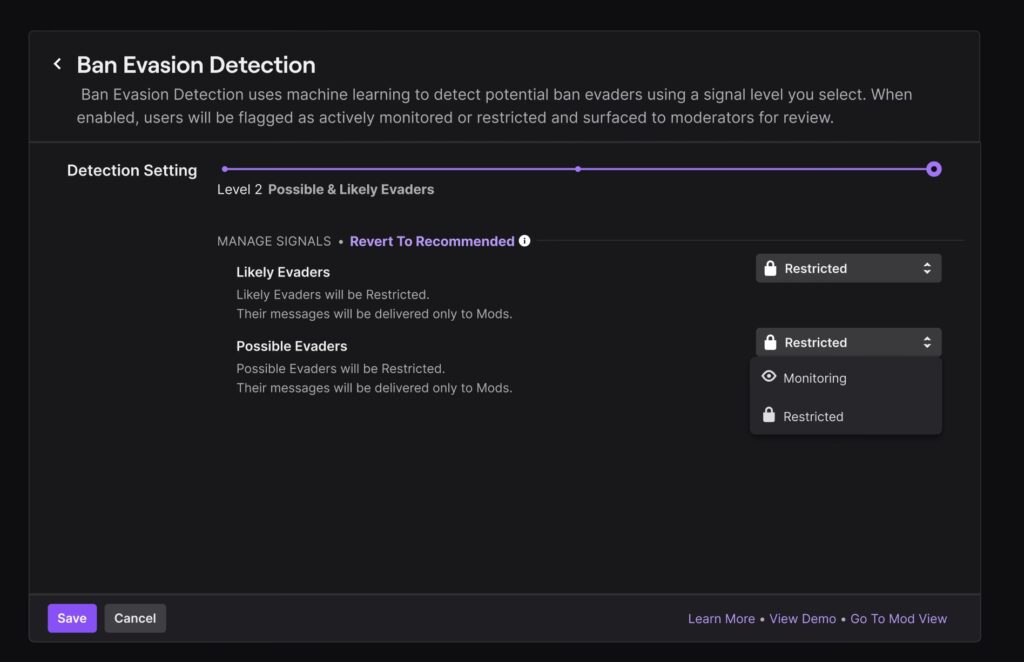Set detection slider to the middle stop

[x=578, y=169]
